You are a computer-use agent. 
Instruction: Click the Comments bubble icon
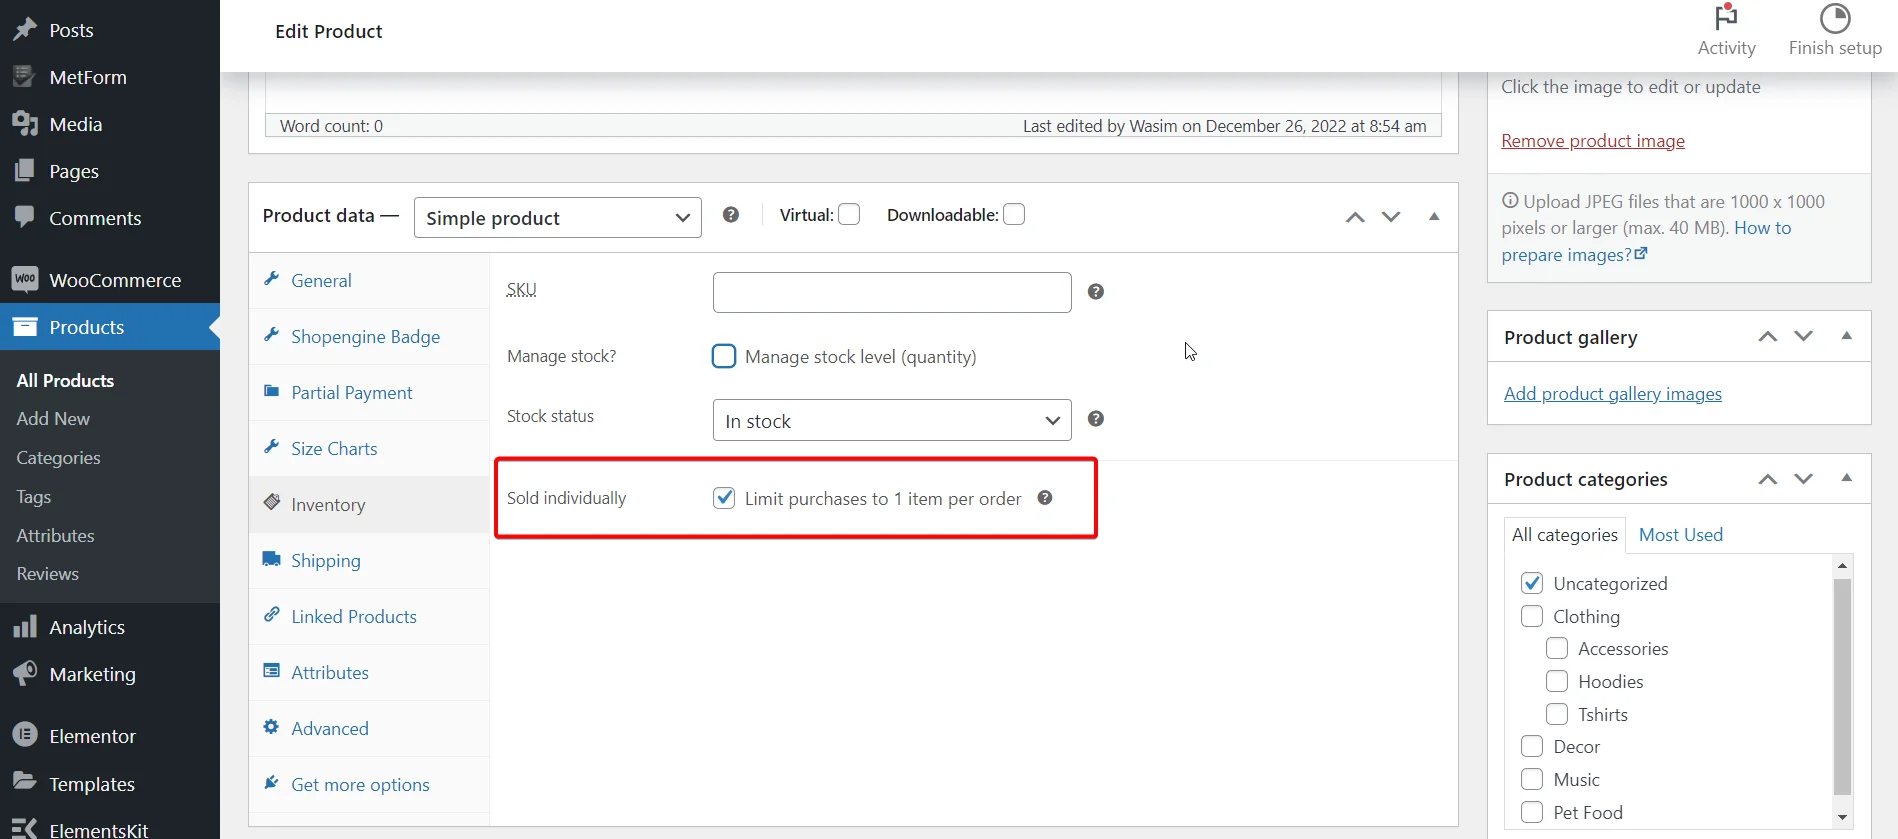click(25, 217)
